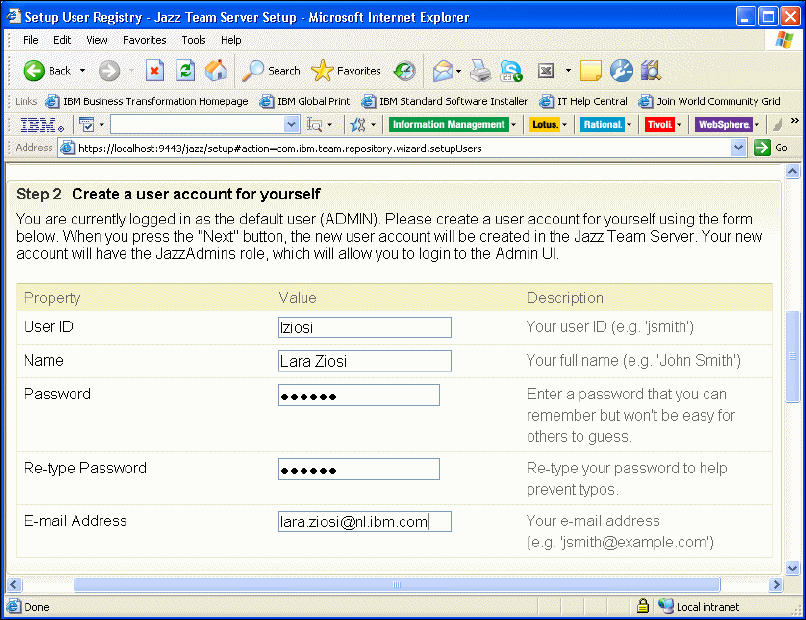Expand the Lotus dropdown
The height and width of the screenshot is (620, 806).
(564, 125)
